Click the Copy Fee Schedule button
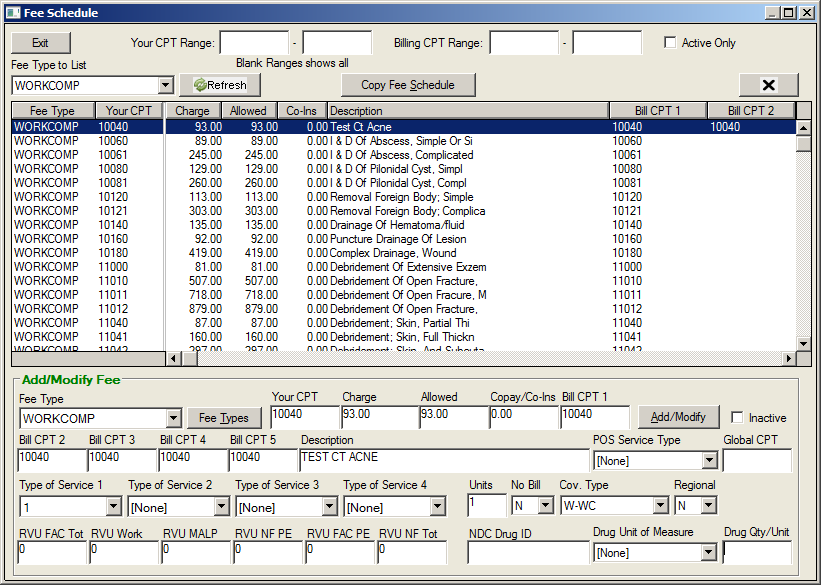Image resolution: width=821 pixels, height=585 pixels. tap(407, 85)
